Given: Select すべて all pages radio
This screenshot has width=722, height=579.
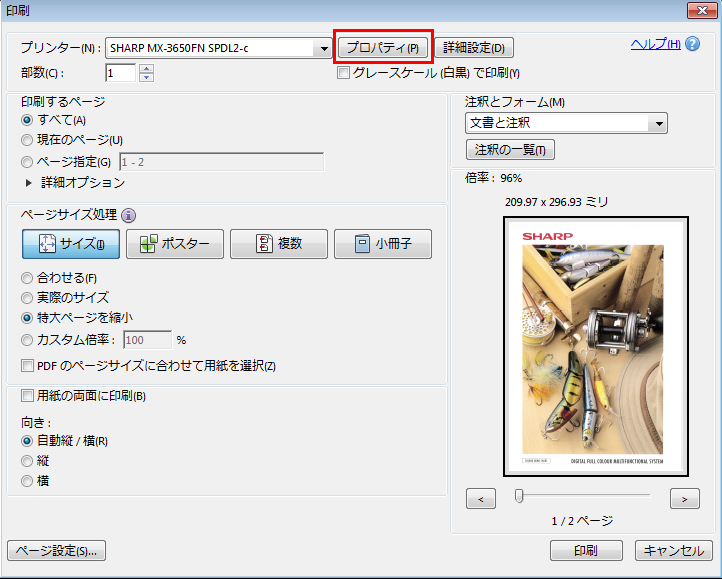Looking at the screenshot, I should [x=27, y=120].
